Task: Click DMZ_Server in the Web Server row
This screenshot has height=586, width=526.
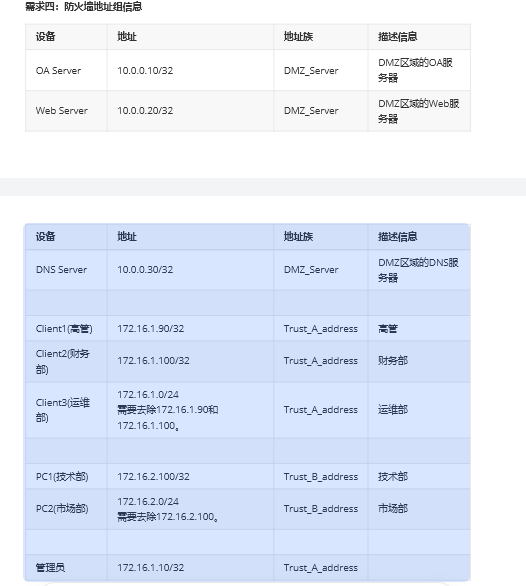Action: (x=311, y=111)
